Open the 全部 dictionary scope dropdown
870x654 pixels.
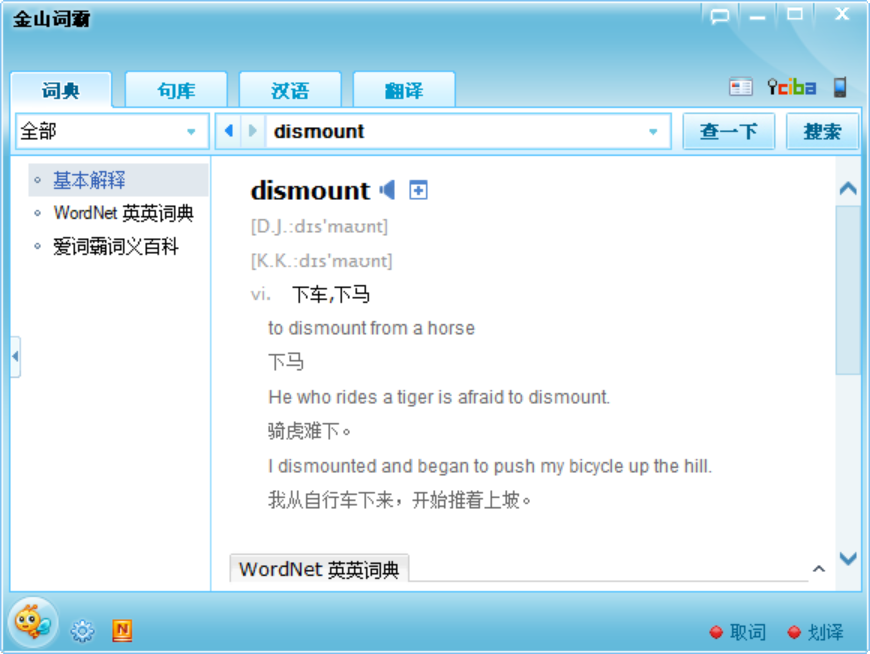(112, 131)
